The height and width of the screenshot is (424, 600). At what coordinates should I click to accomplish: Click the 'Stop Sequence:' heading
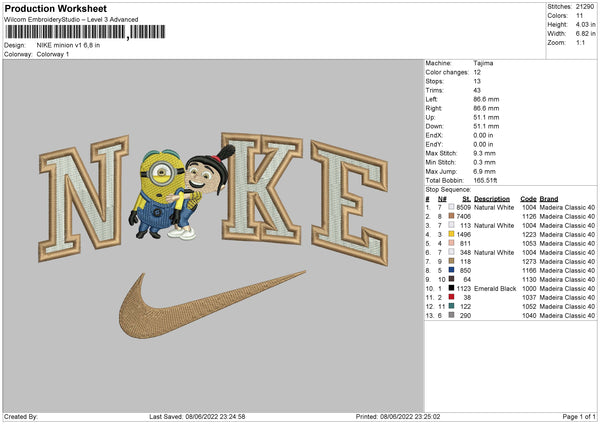[x=448, y=189]
